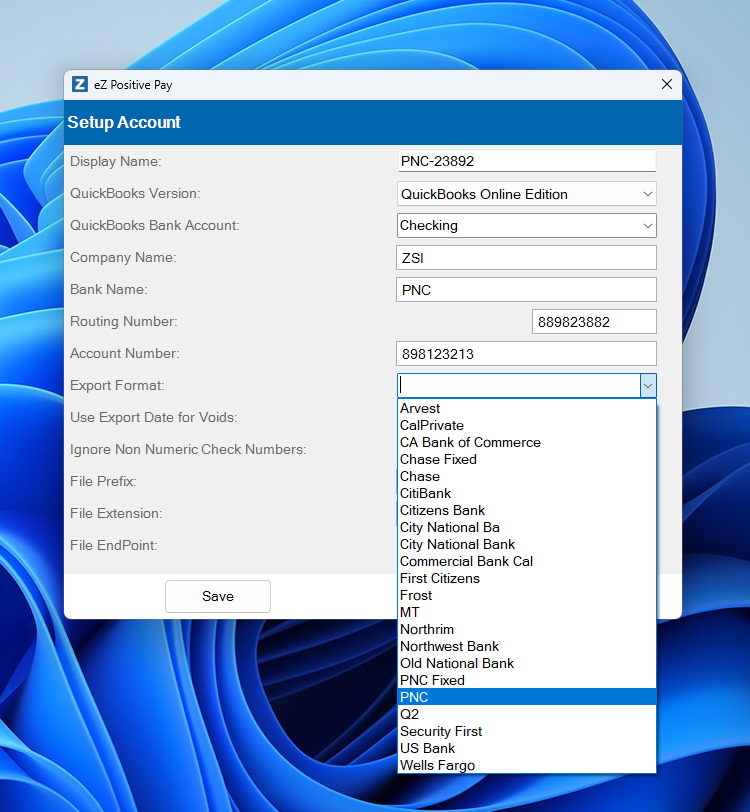Image resolution: width=750 pixels, height=812 pixels.
Task: Focus the Routing Number input box
Action: (x=594, y=322)
